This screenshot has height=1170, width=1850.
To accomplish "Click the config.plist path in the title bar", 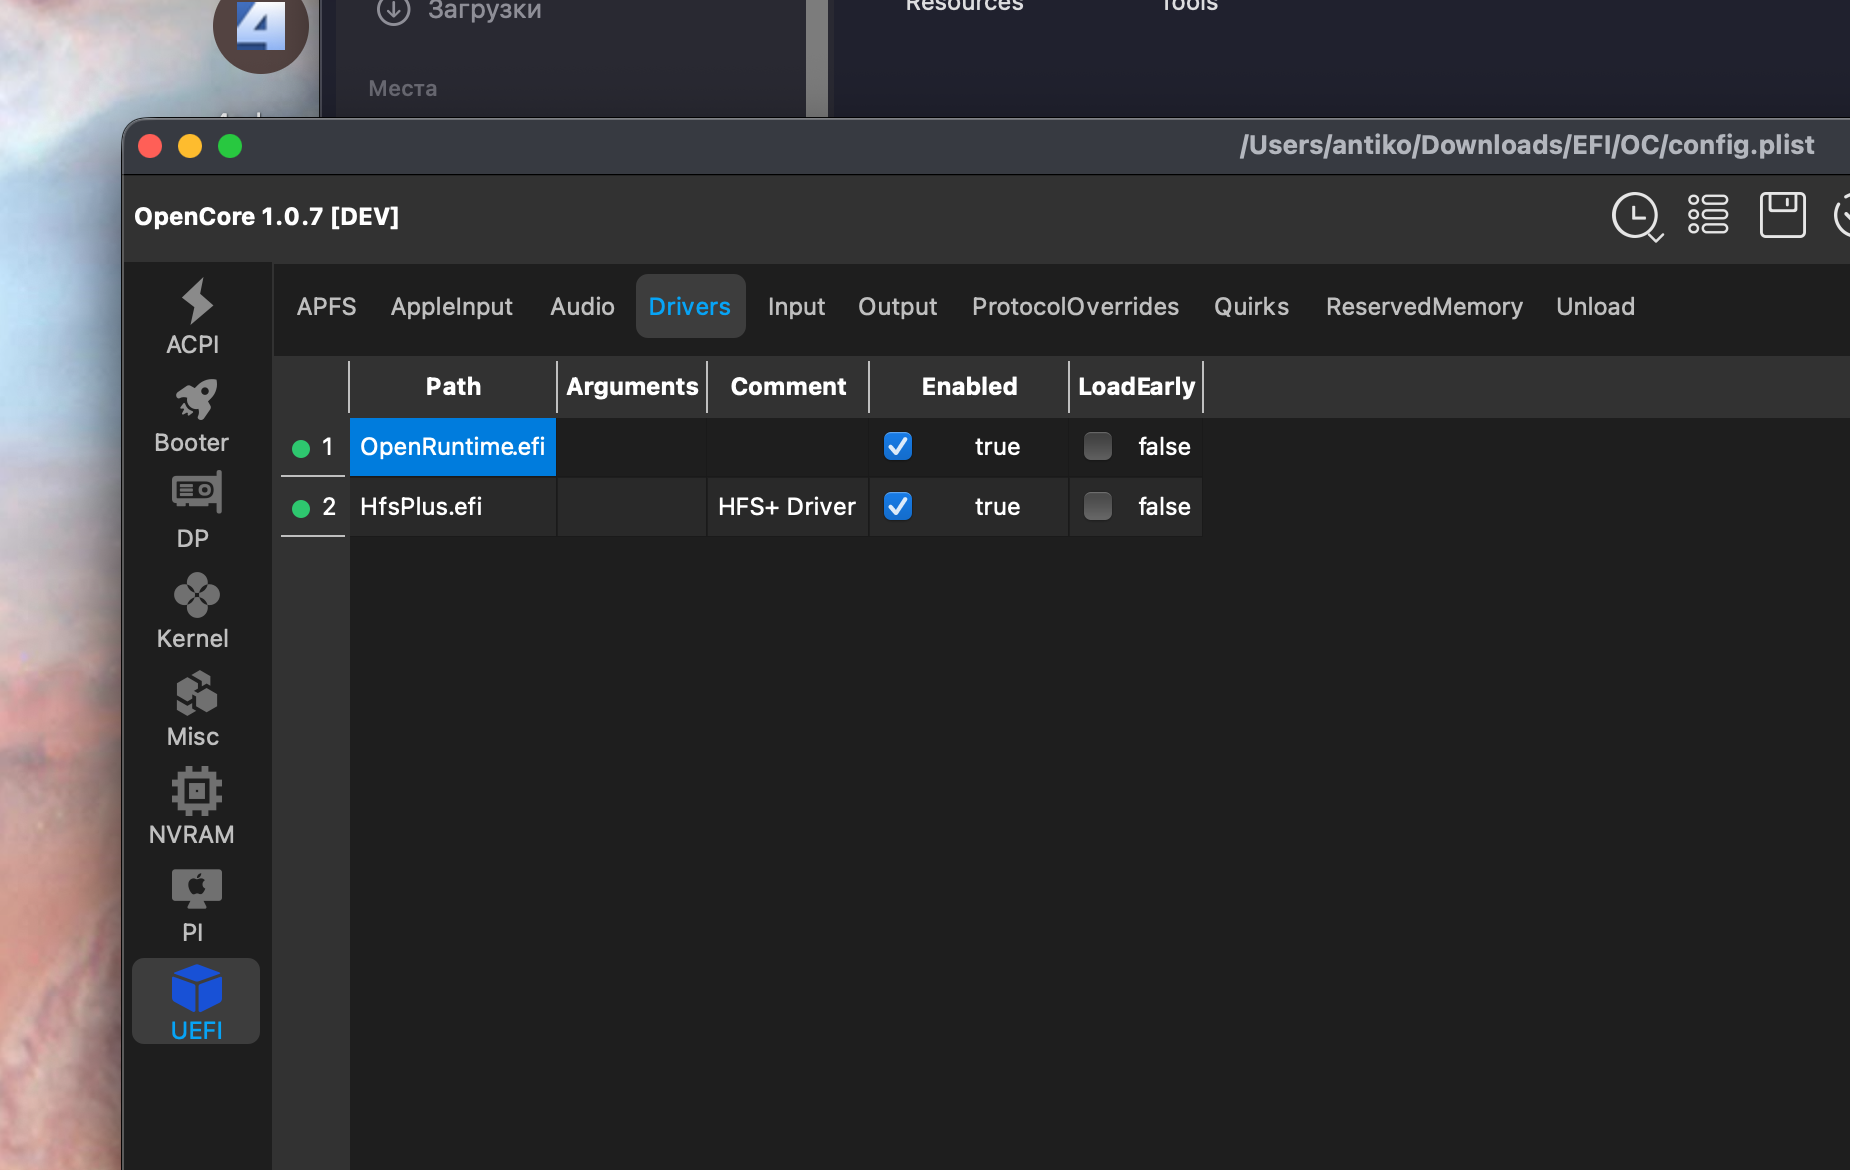I will pyautogui.click(x=1527, y=145).
